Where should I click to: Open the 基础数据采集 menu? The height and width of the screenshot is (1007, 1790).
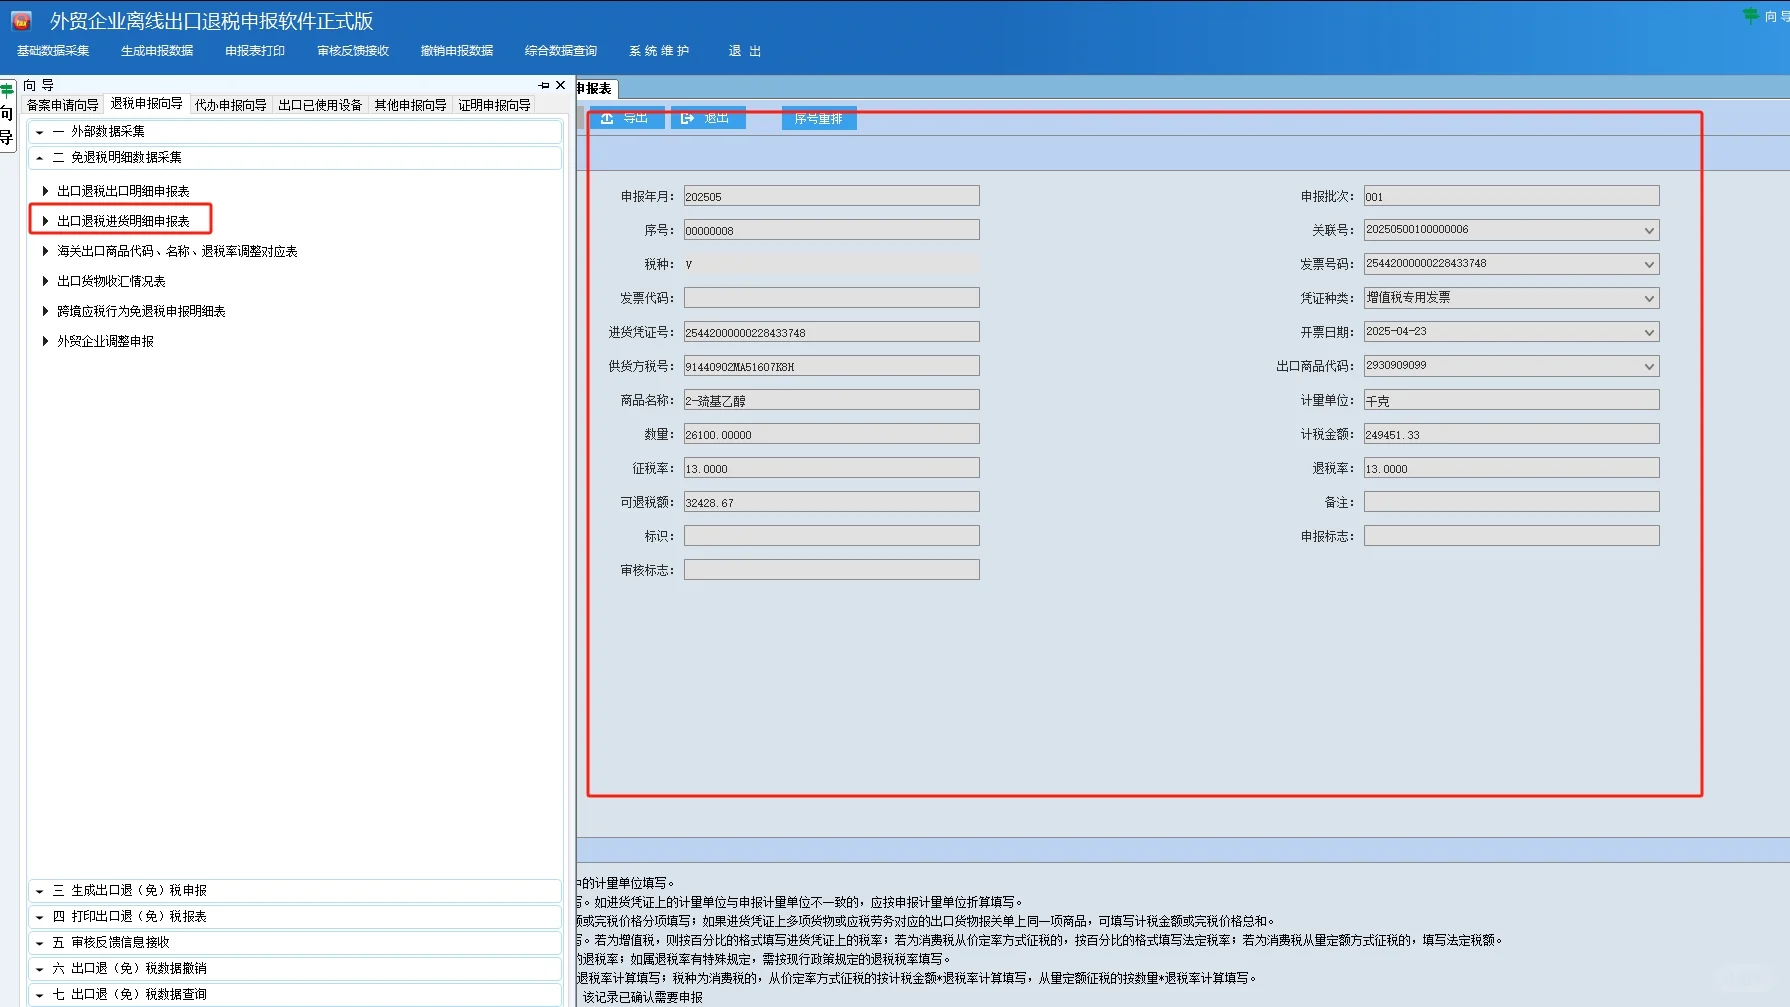(x=53, y=51)
